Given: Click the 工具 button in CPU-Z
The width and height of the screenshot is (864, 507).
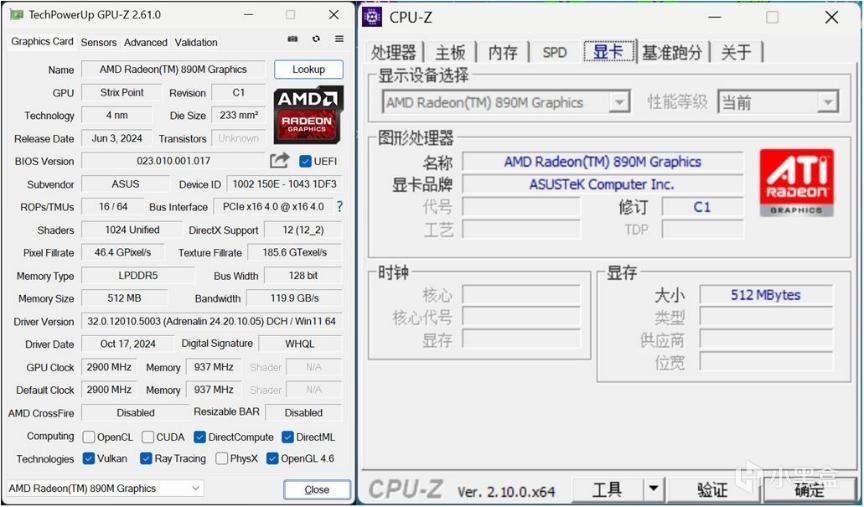Looking at the screenshot, I should click(x=607, y=489).
